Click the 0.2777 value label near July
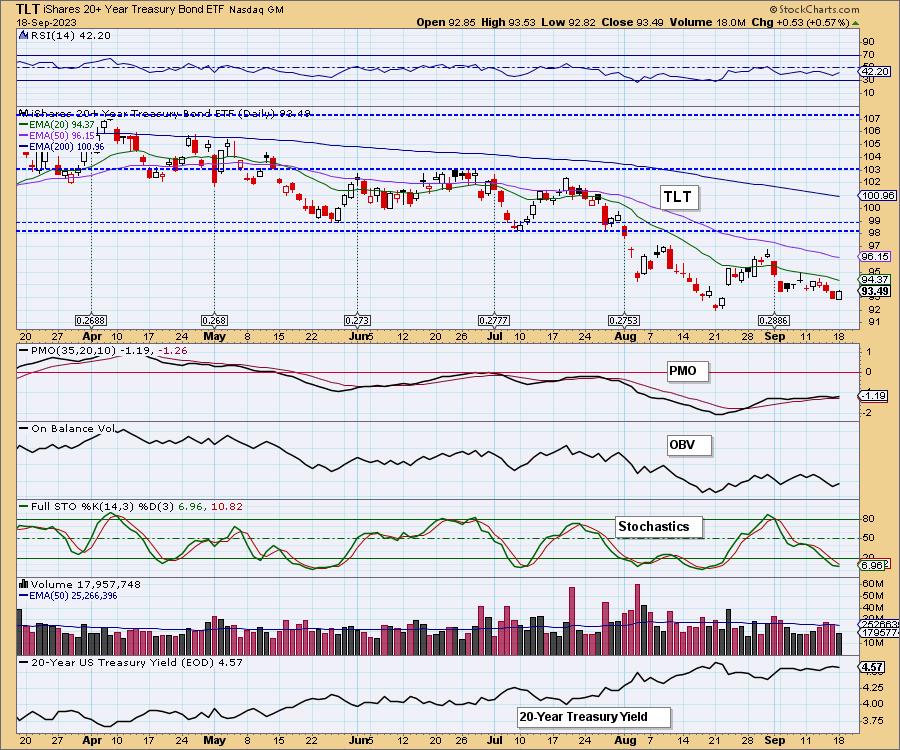The width and height of the screenshot is (900, 750). (x=494, y=320)
